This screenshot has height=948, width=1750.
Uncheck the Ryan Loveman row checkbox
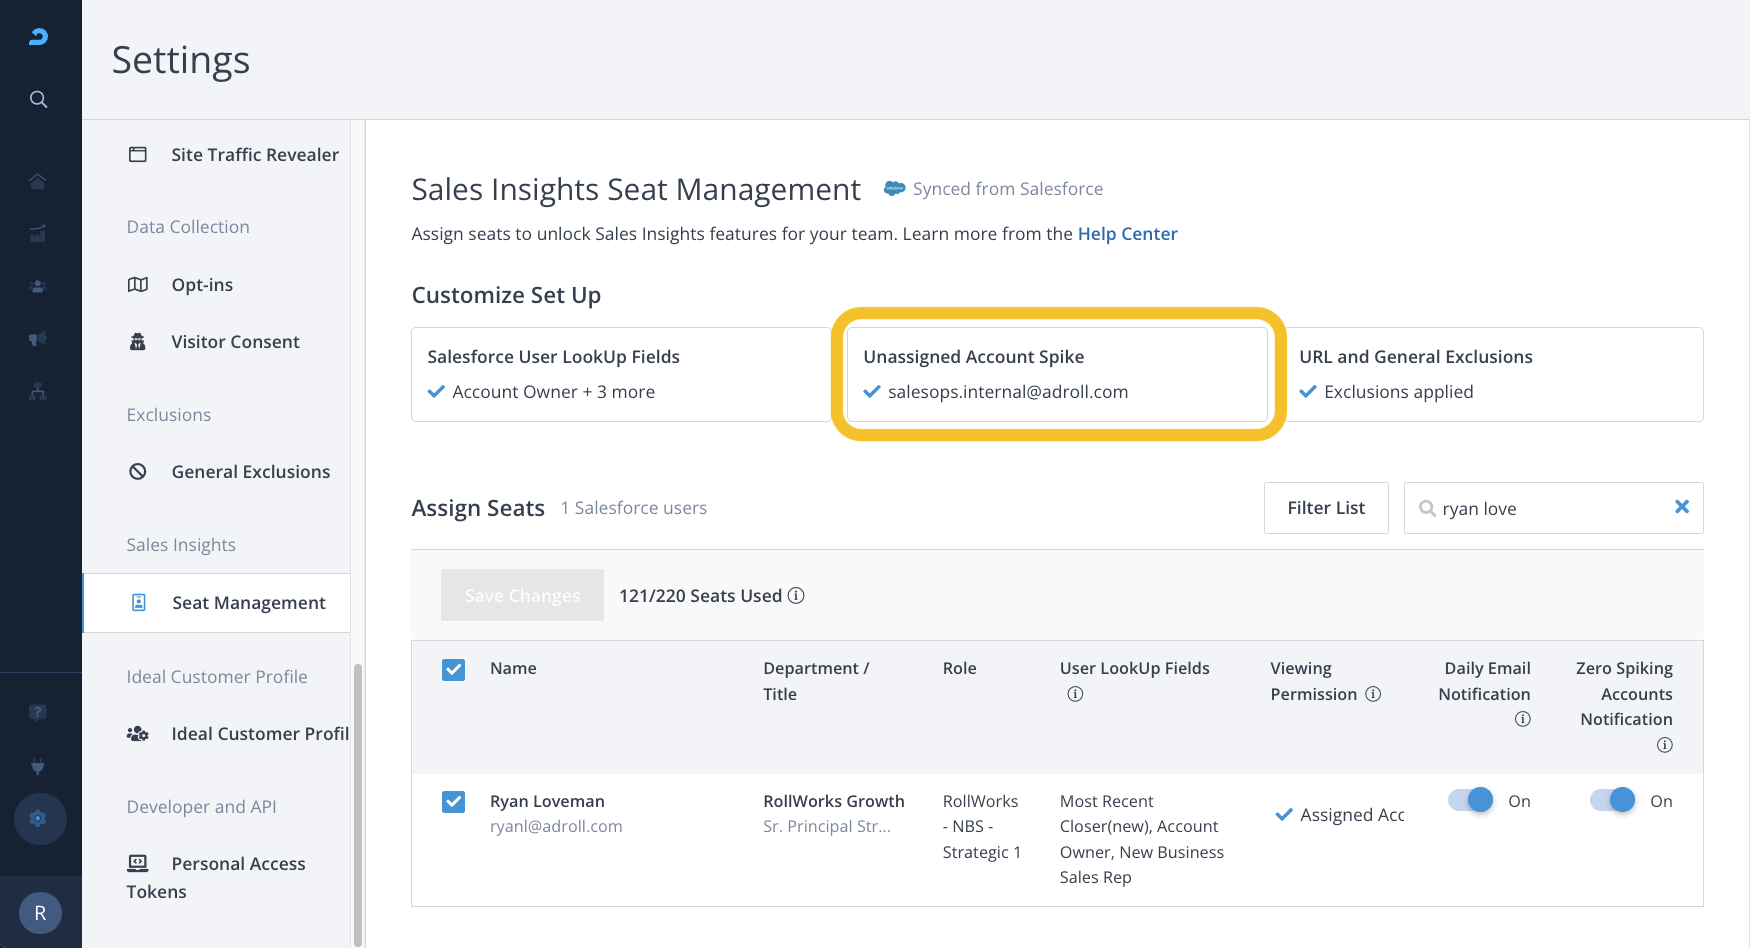(453, 802)
